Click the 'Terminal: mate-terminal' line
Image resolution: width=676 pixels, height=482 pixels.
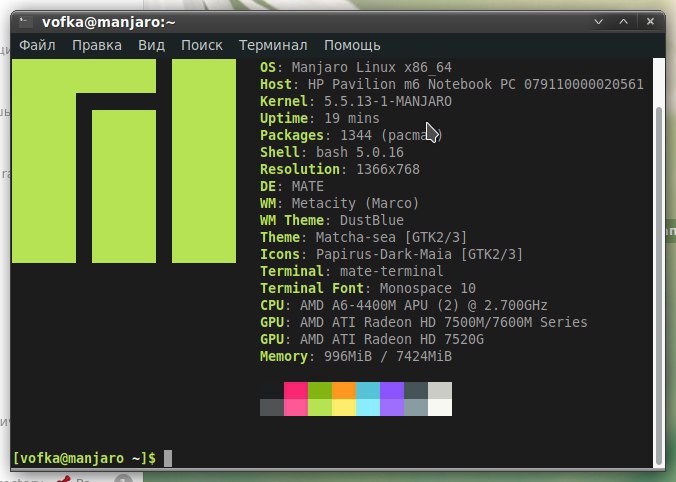[x=351, y=272]
